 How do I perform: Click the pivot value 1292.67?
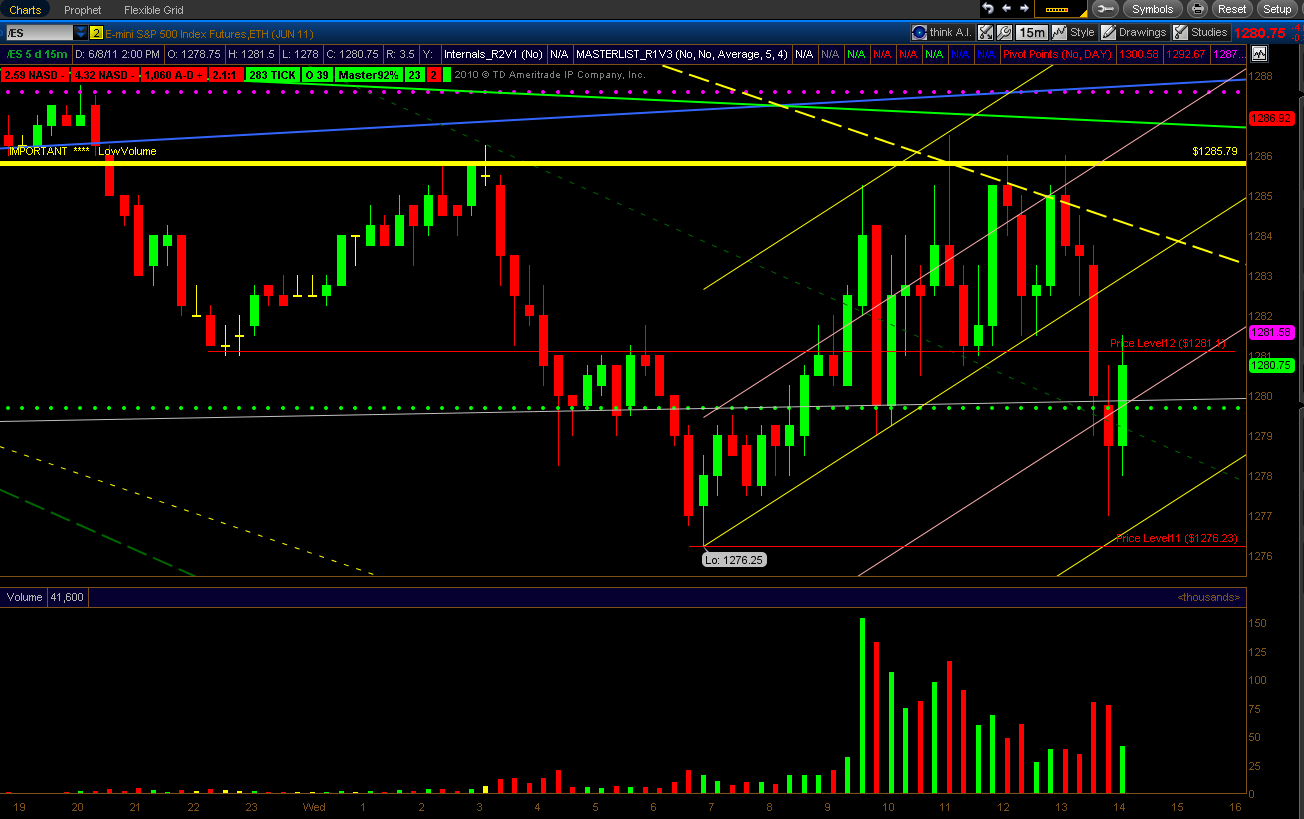pos(1185,54)
